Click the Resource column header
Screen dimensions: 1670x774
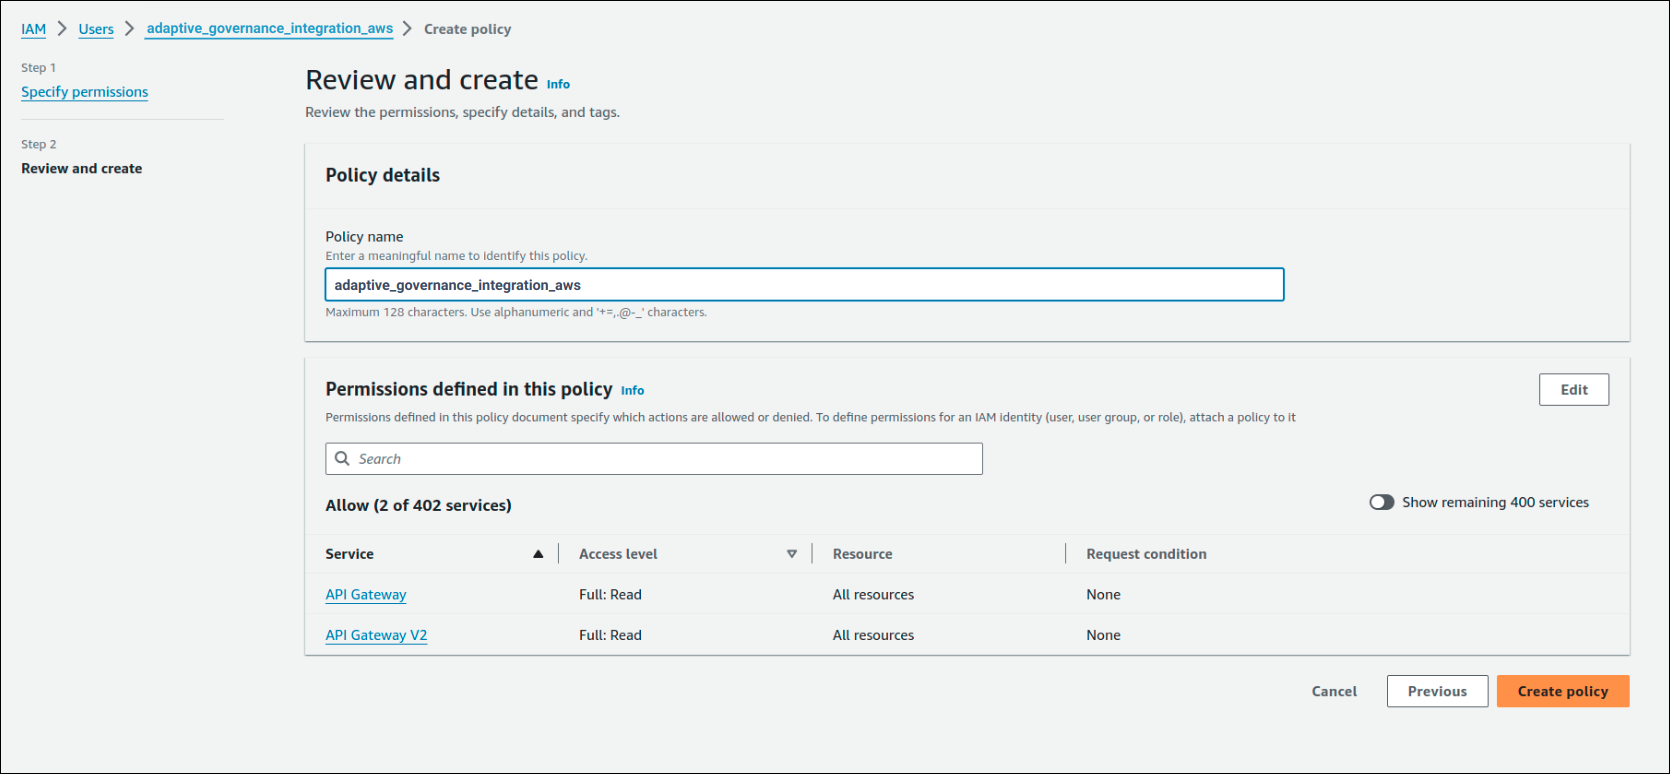pos(862,554)
